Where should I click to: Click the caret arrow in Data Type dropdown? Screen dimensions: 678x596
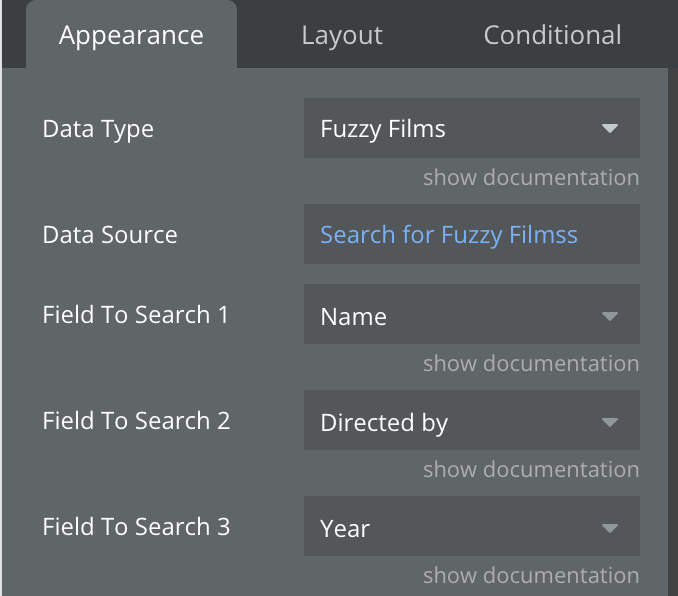[609, 129]
